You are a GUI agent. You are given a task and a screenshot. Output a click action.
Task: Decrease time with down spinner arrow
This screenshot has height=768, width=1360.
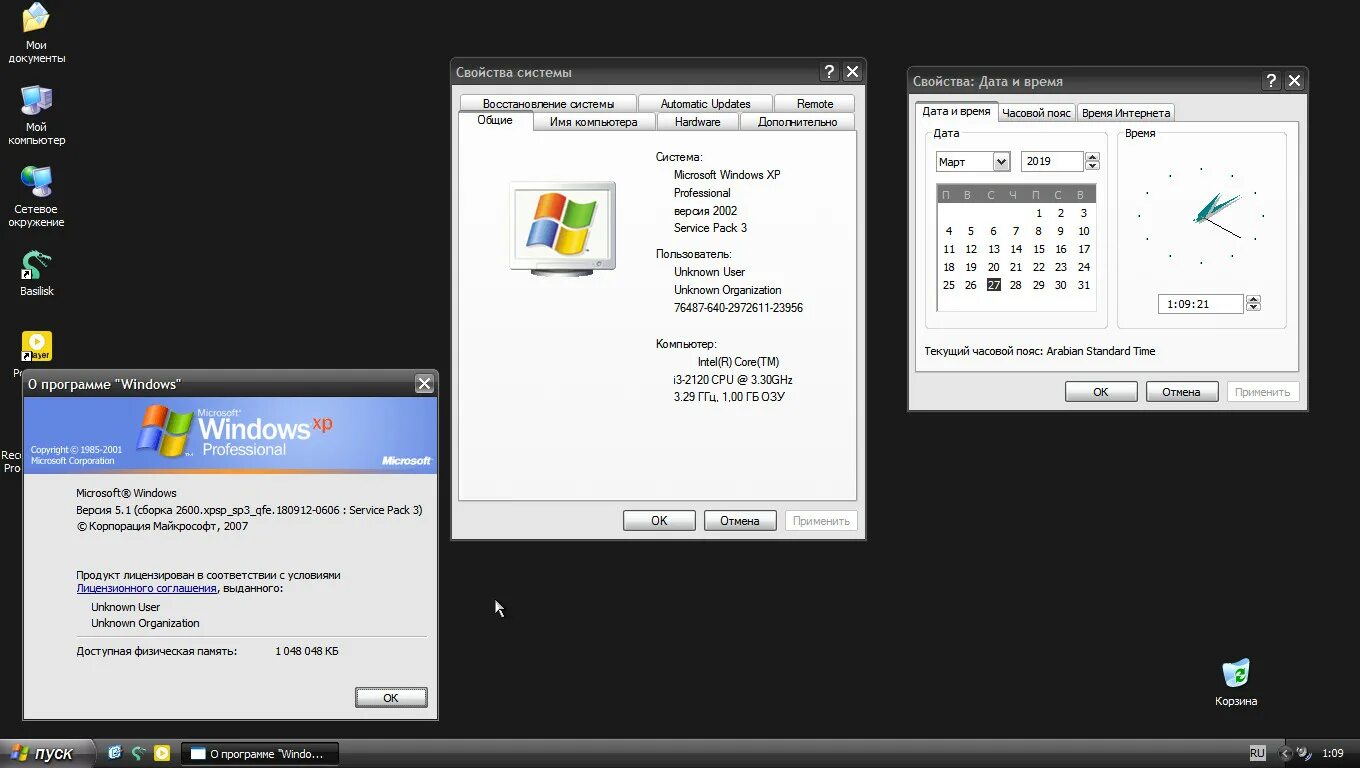click(1253, 308)
